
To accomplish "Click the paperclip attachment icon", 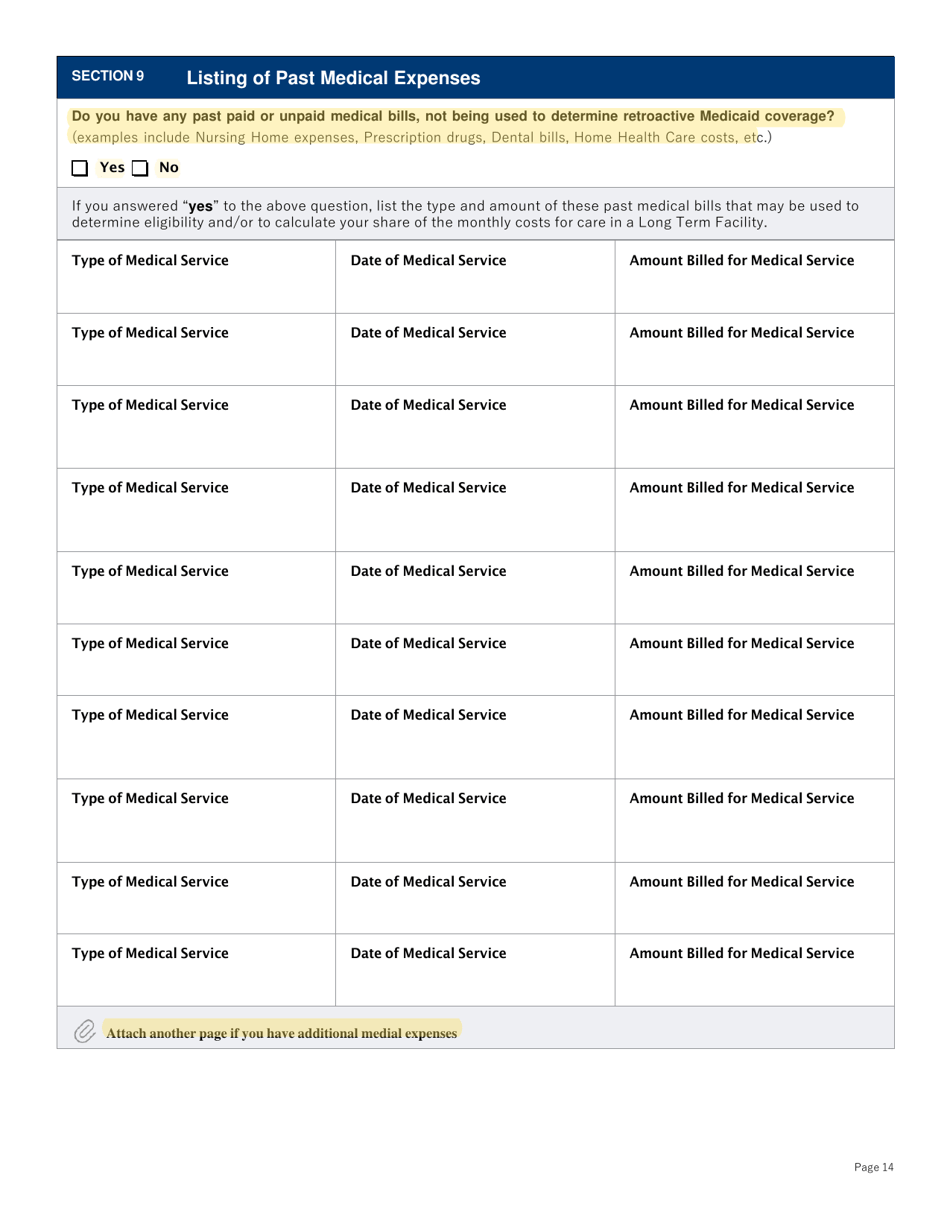I will tap(85, 1030).
